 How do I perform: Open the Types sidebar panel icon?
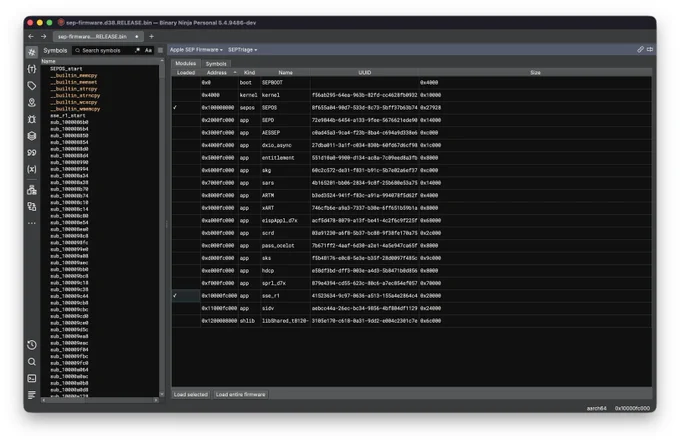point(32,69)
